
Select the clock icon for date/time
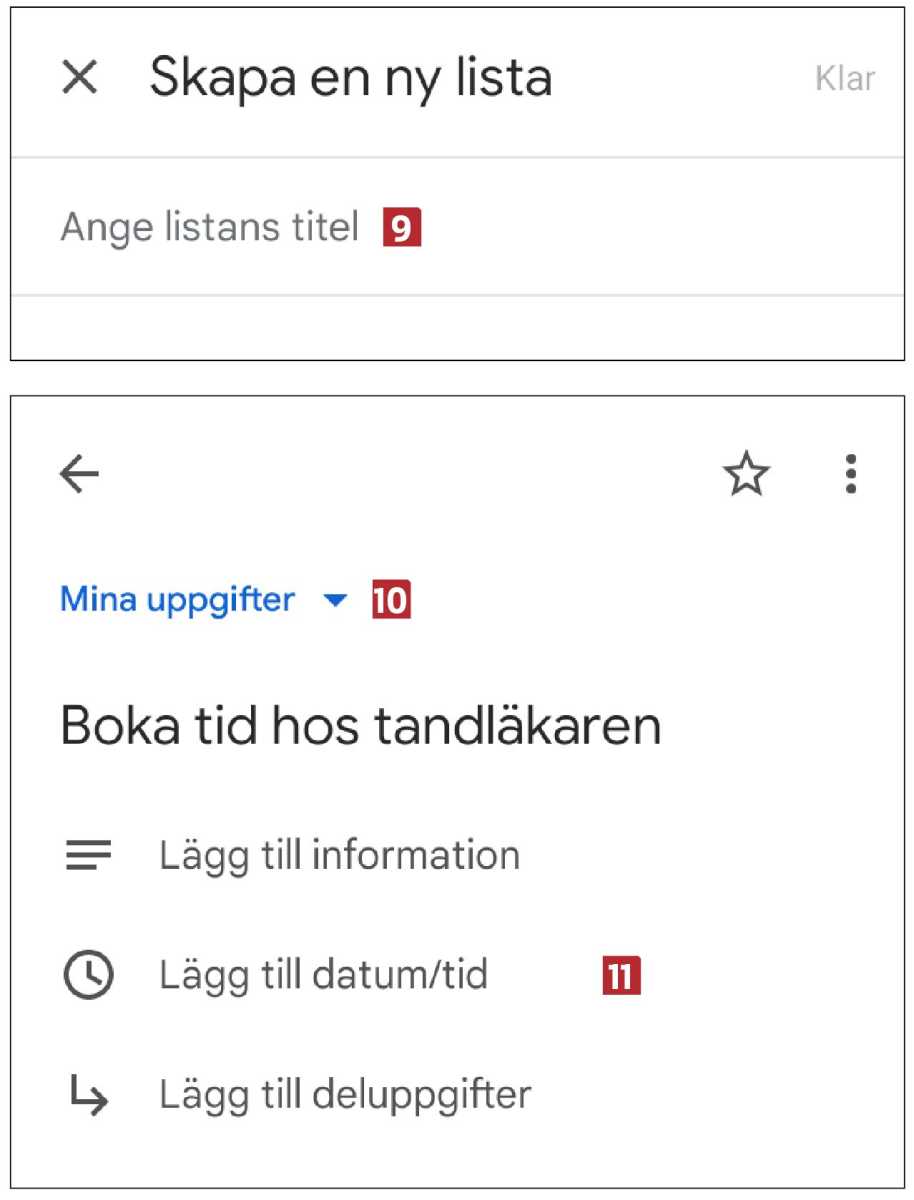point(88,975)
